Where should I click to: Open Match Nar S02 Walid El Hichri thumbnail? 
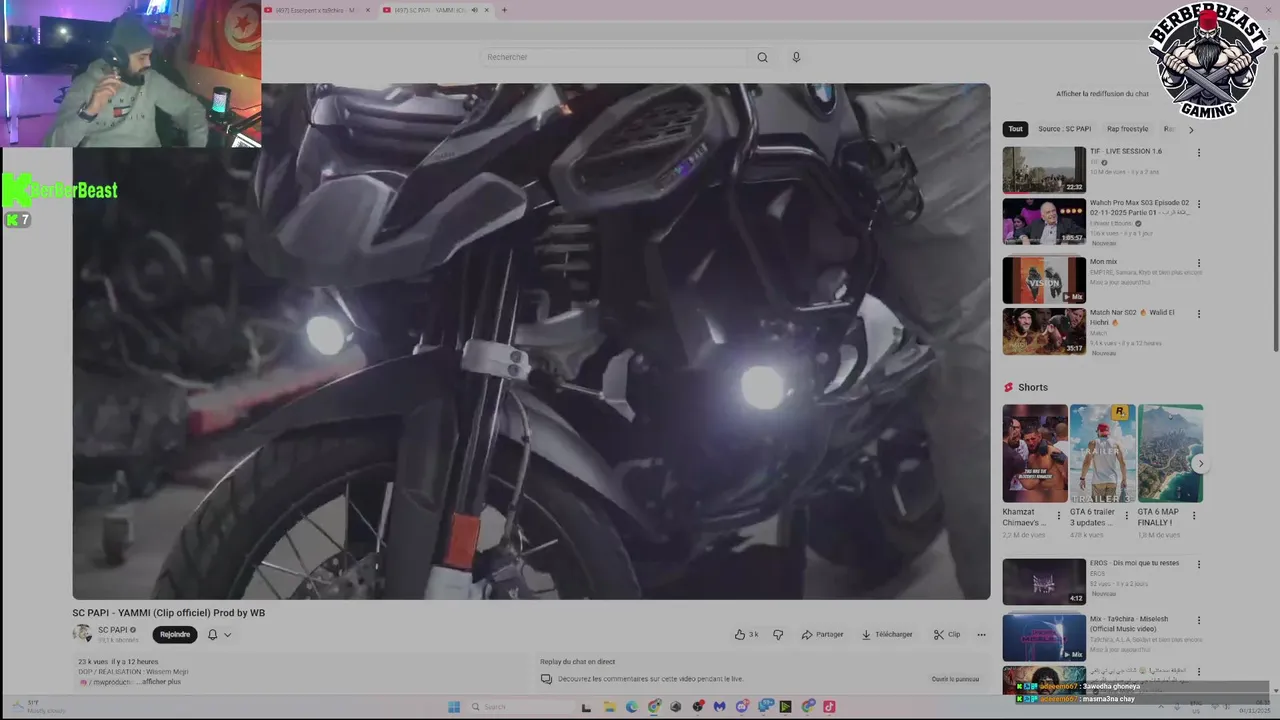pos(1044,331)
